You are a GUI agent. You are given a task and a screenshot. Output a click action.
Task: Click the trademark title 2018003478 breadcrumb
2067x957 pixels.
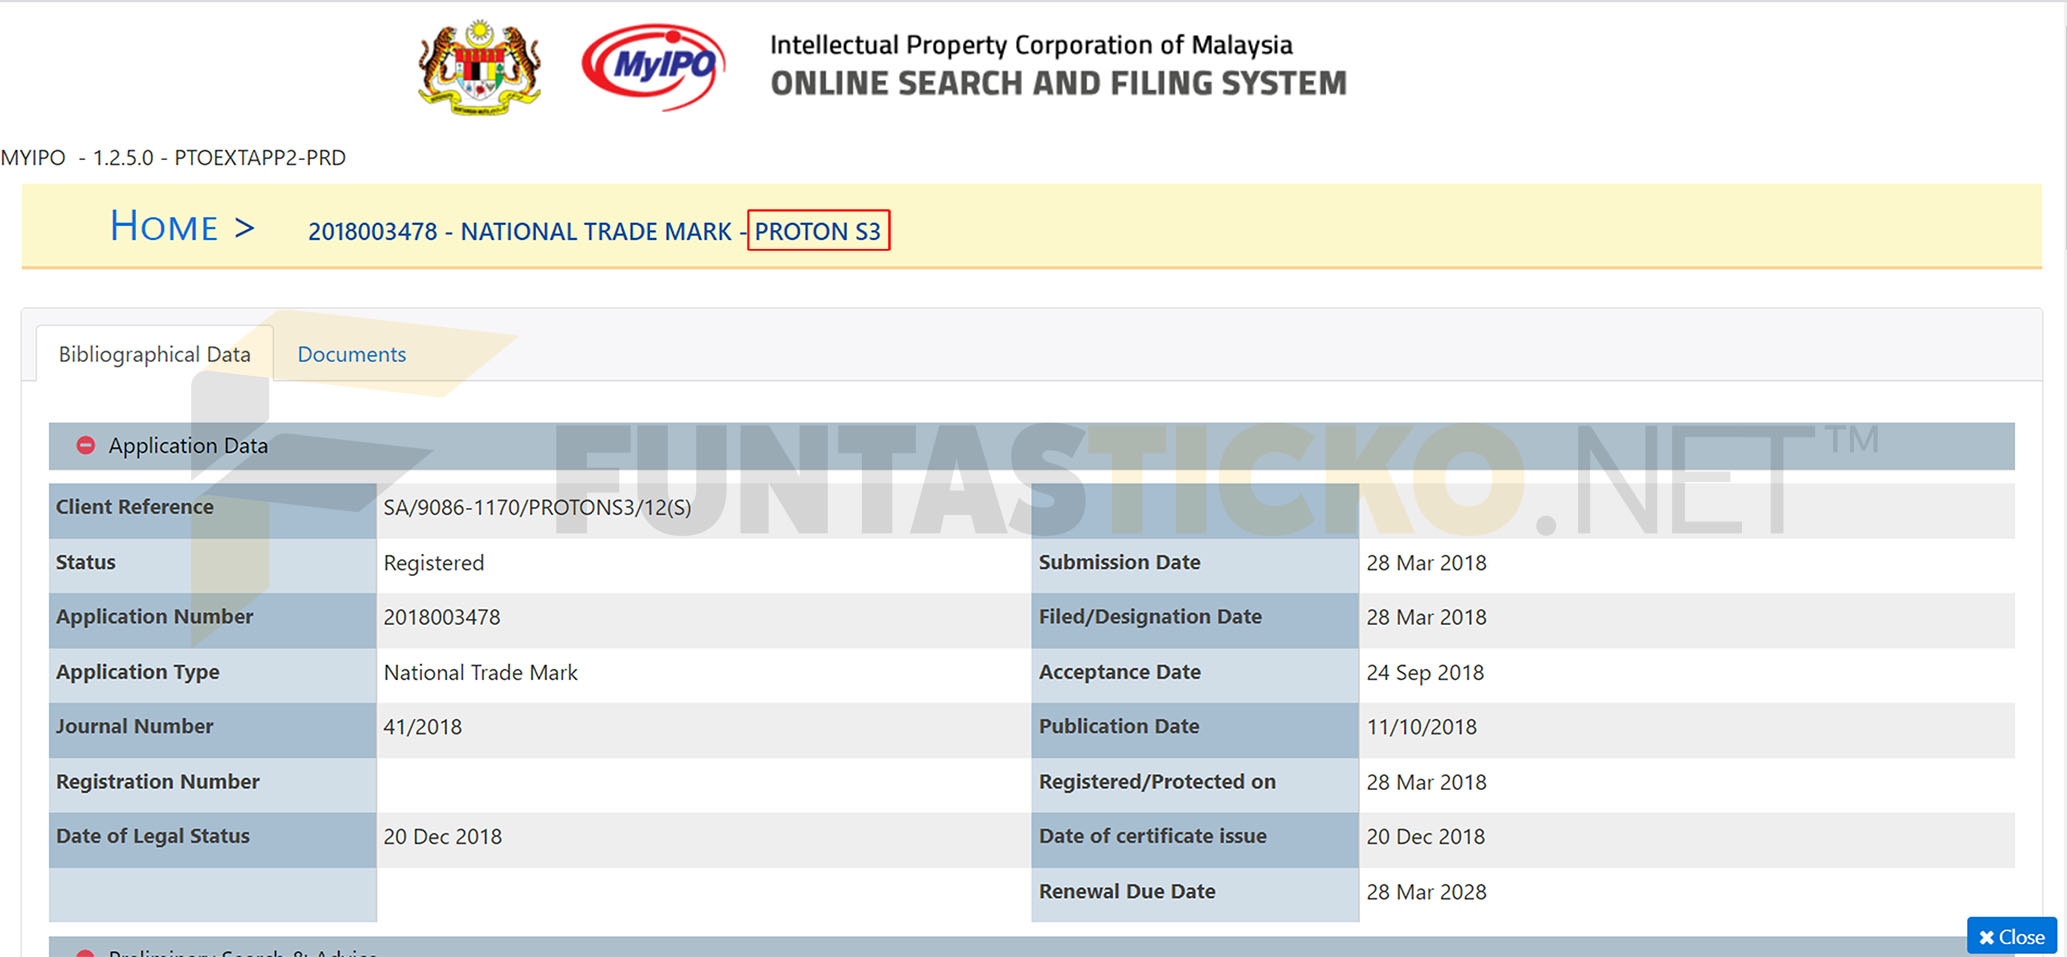point(594,231)
